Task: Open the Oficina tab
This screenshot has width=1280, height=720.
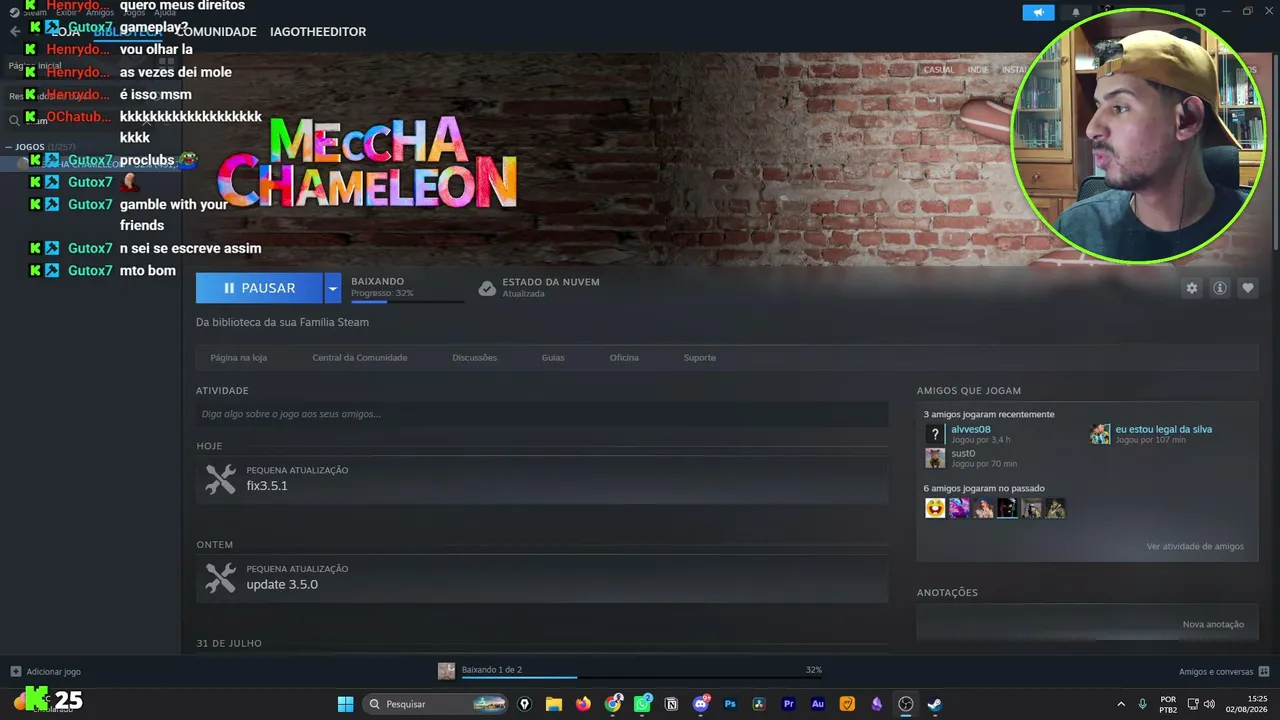Action: (624, 357)
